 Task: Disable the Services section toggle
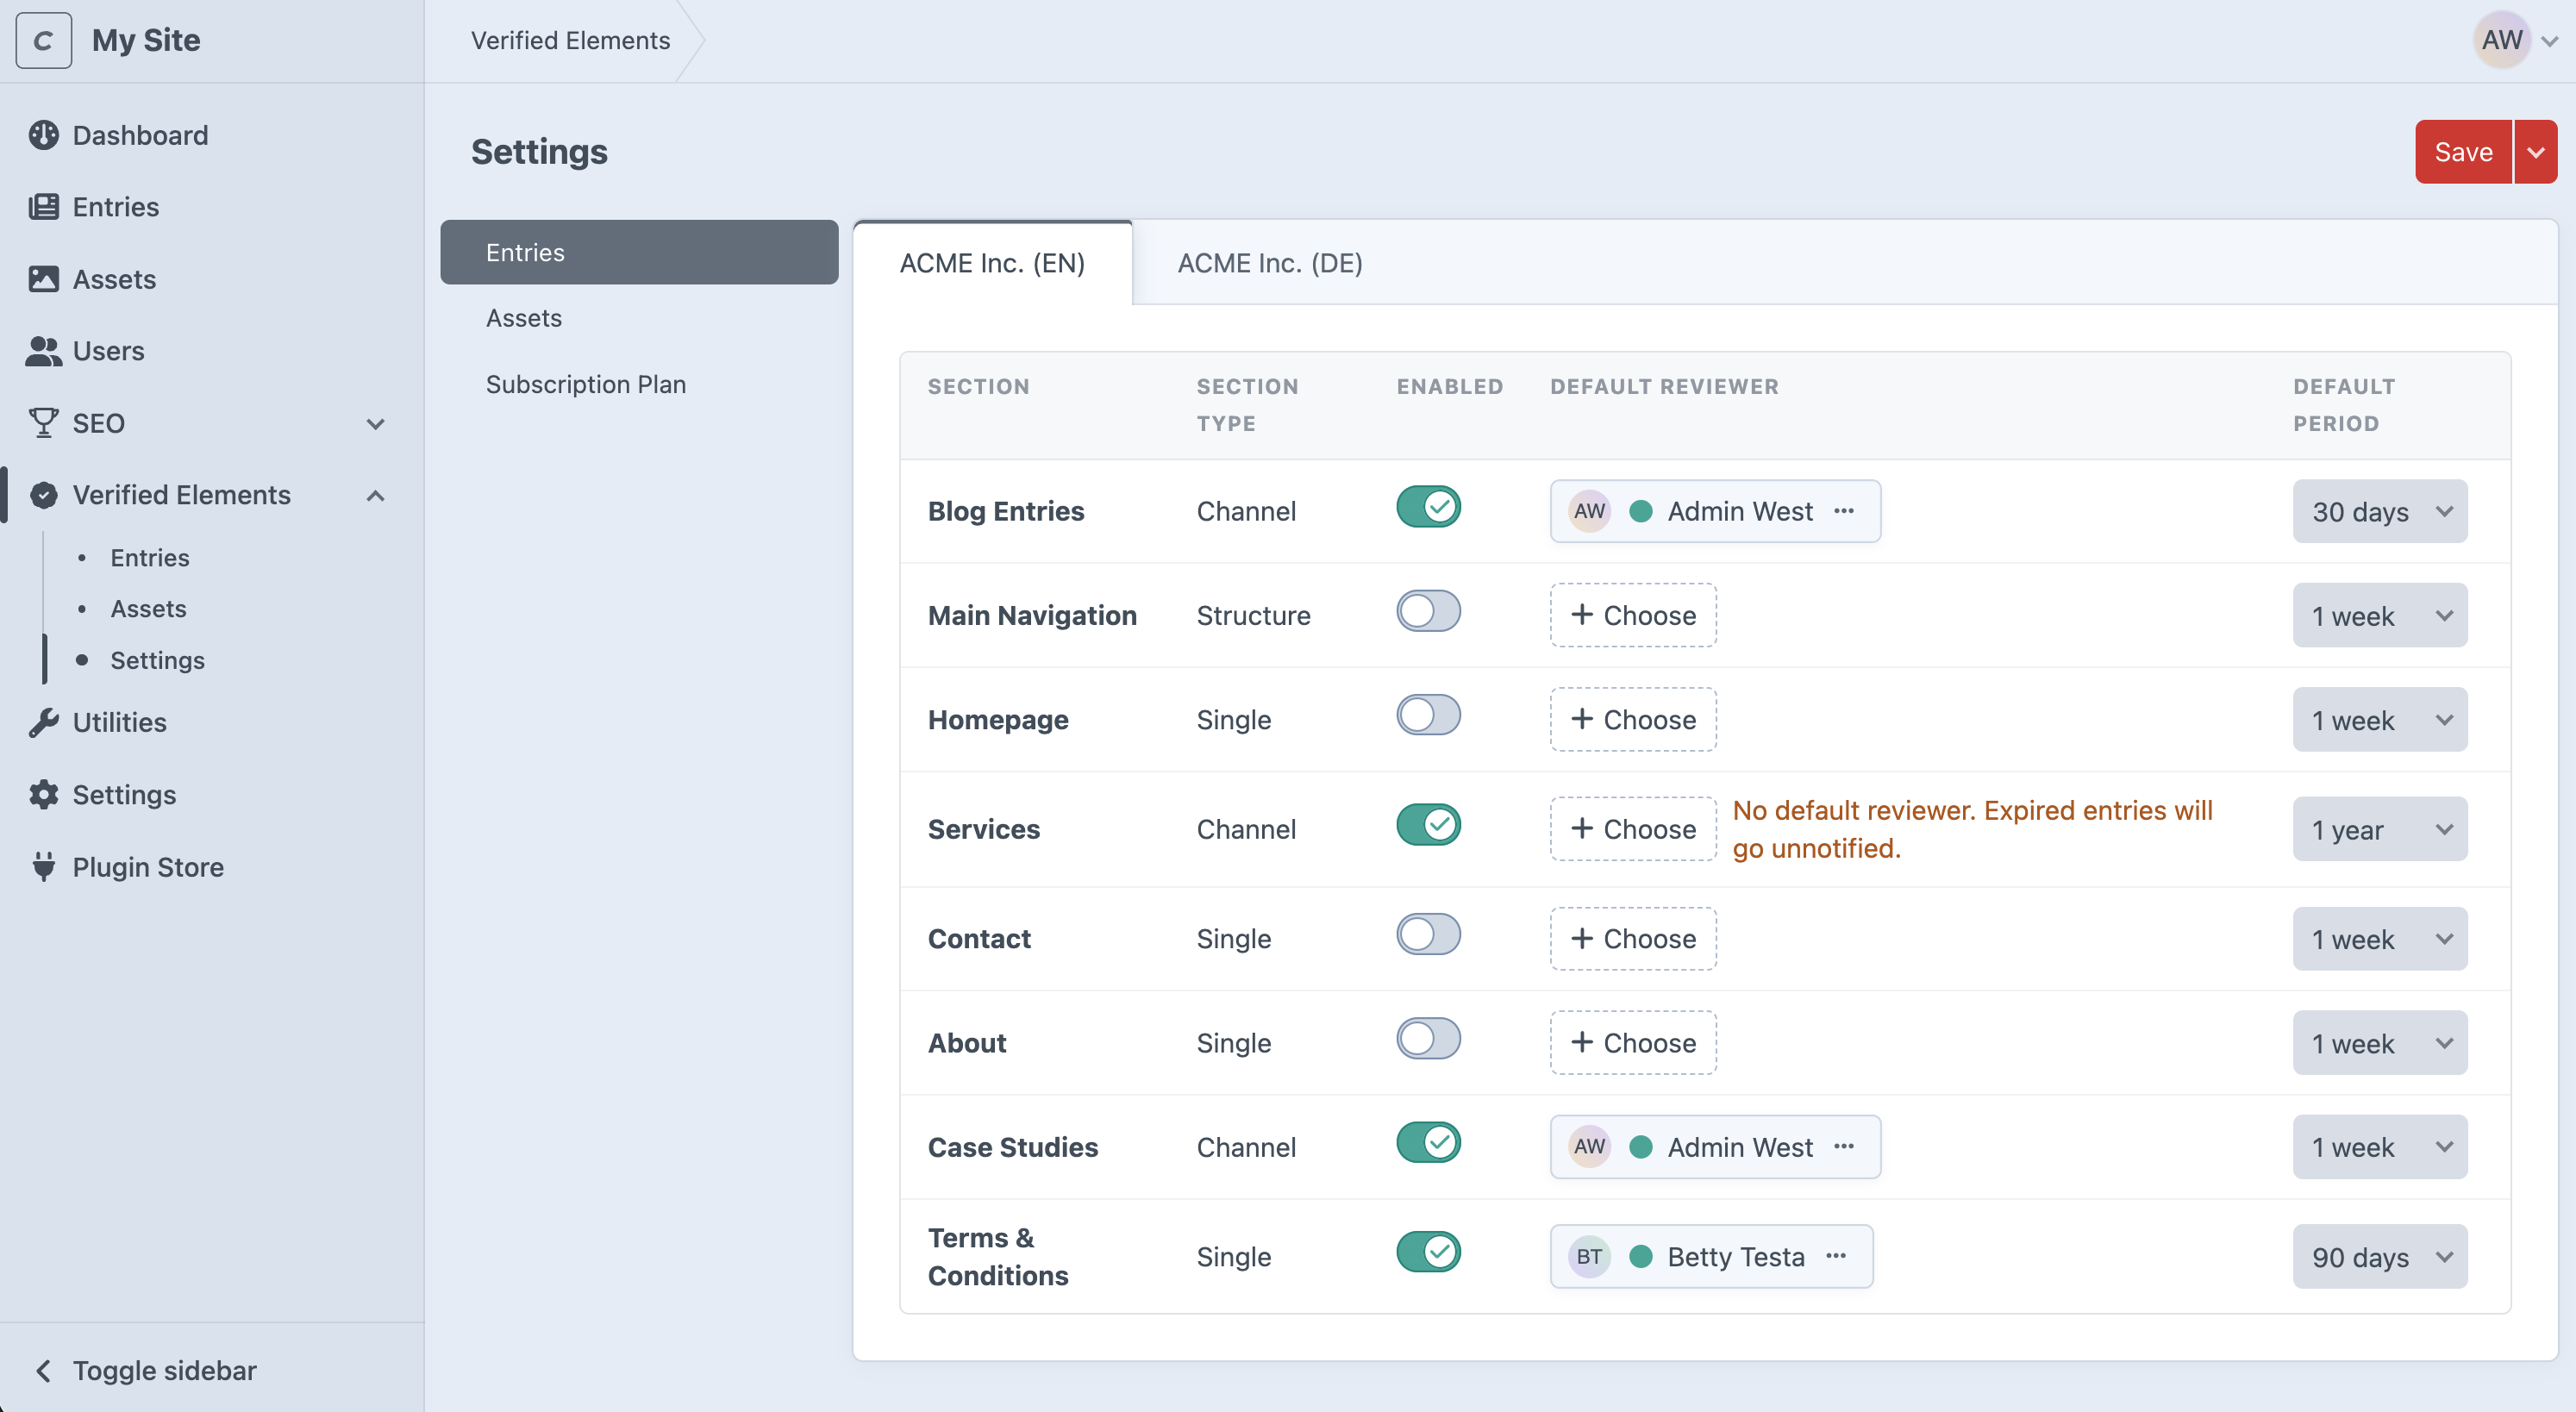tap(1428, 825)
